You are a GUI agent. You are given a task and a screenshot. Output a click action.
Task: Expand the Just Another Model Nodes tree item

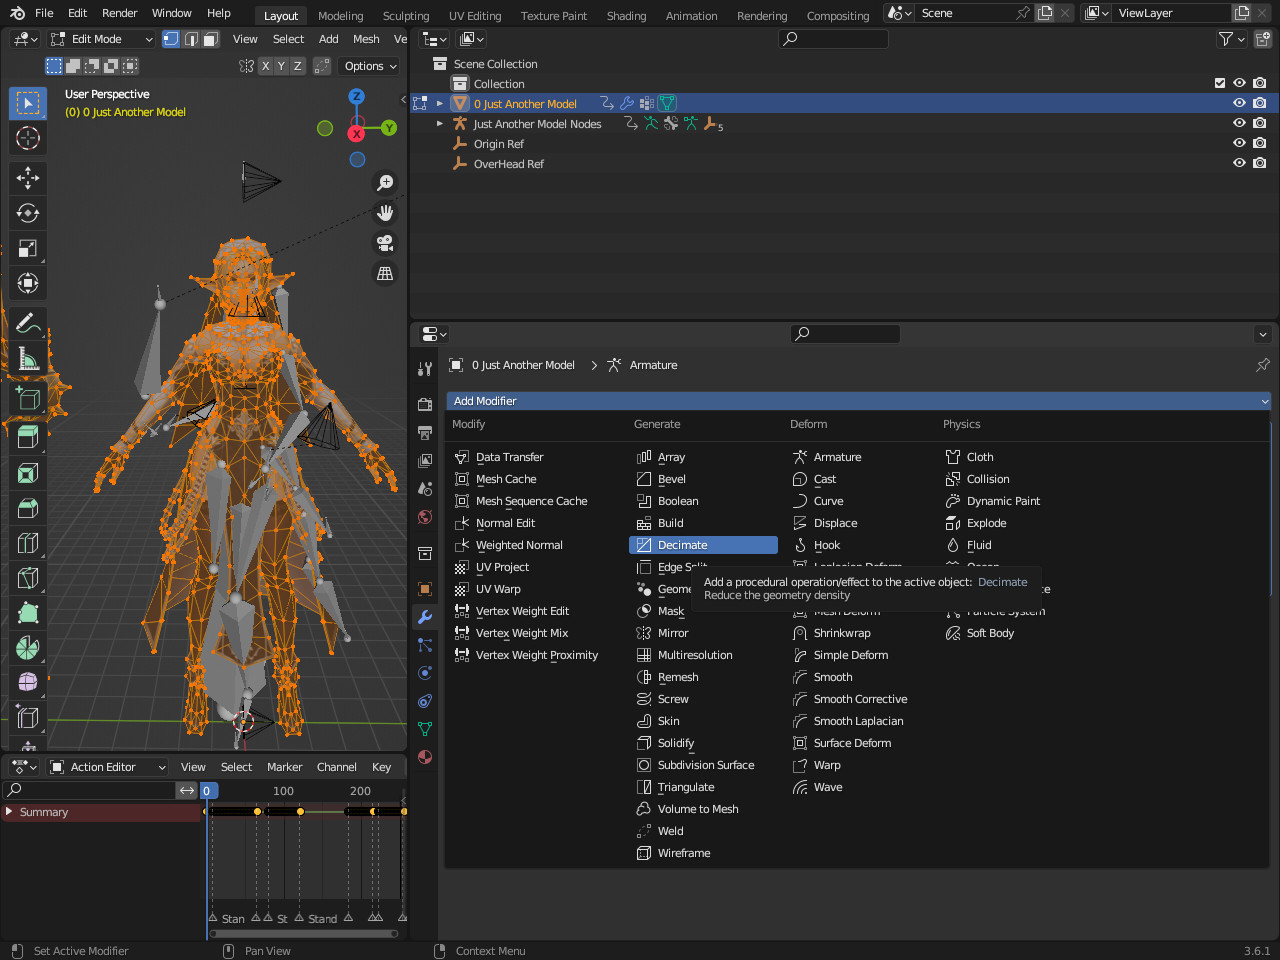click(440, 124)
